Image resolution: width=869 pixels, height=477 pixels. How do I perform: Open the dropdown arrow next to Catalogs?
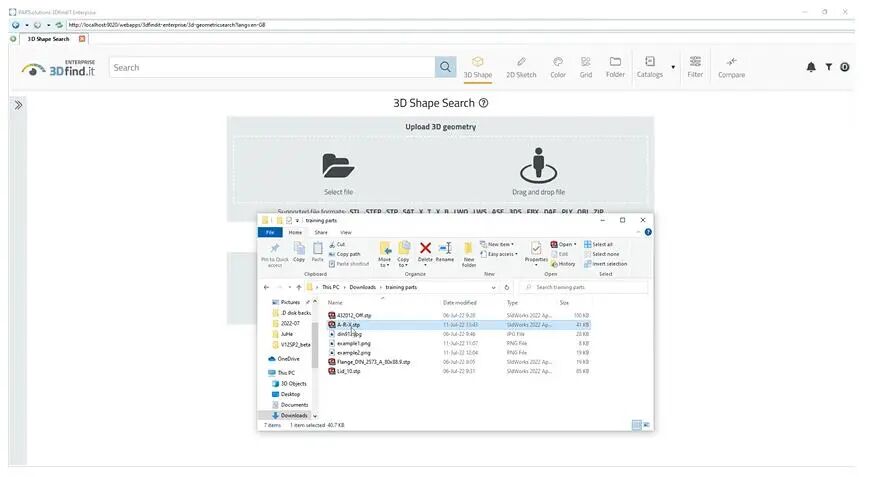[673, 67]
